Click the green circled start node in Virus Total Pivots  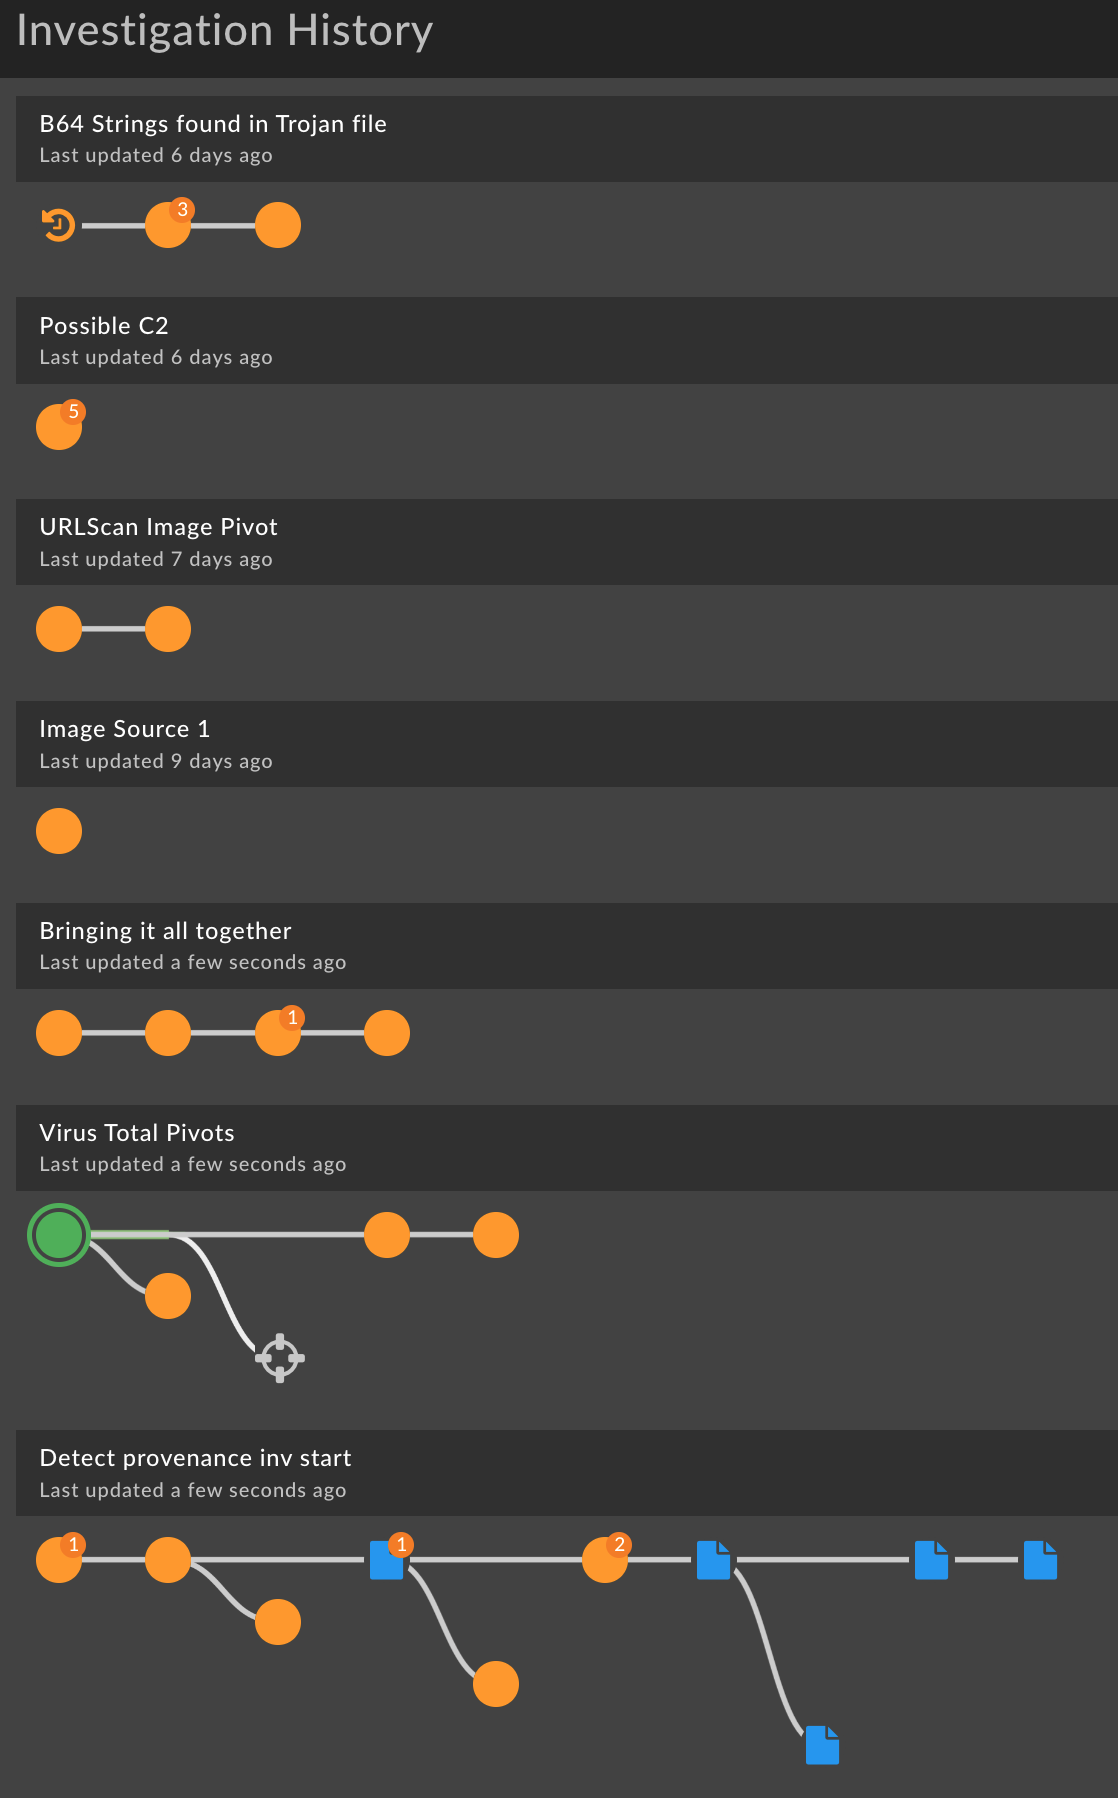(x=58, y=1235)
